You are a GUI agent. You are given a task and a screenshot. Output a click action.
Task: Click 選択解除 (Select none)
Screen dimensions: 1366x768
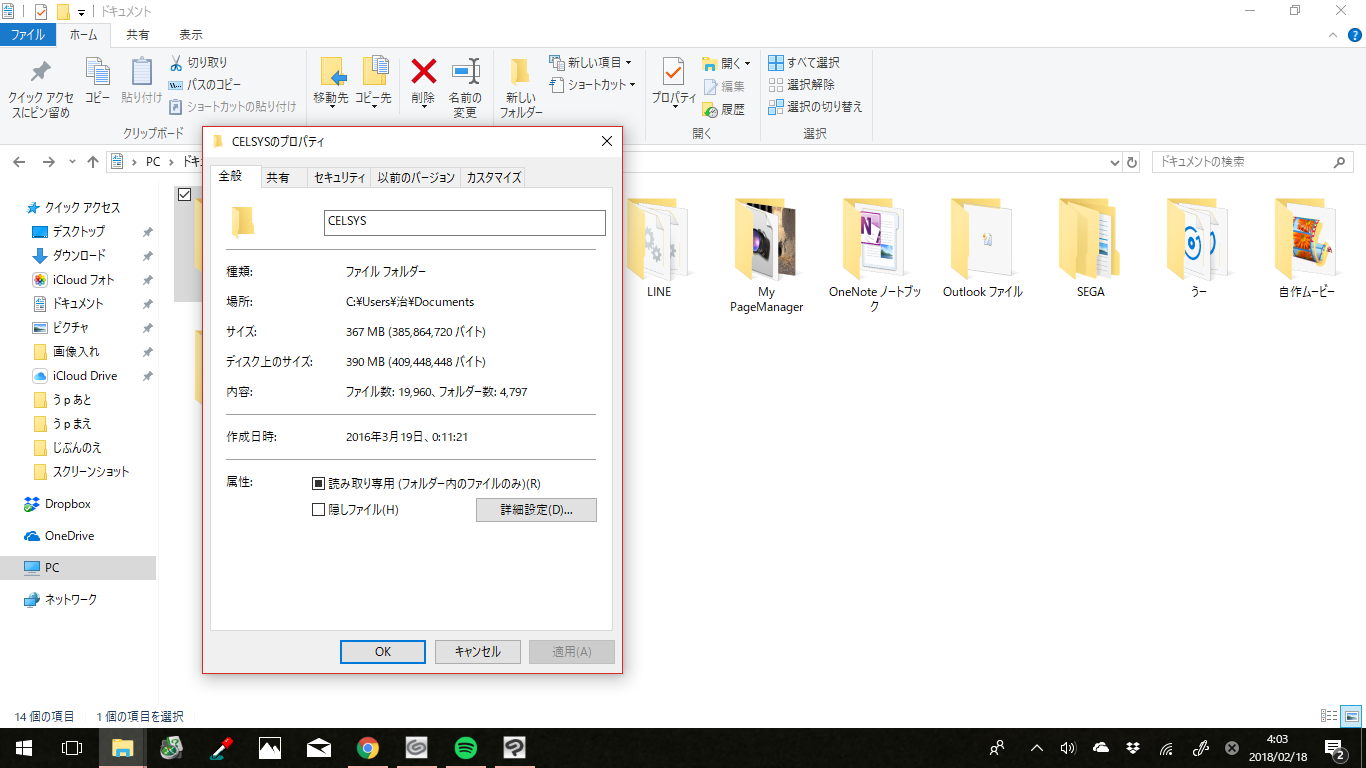coord(801,85)
